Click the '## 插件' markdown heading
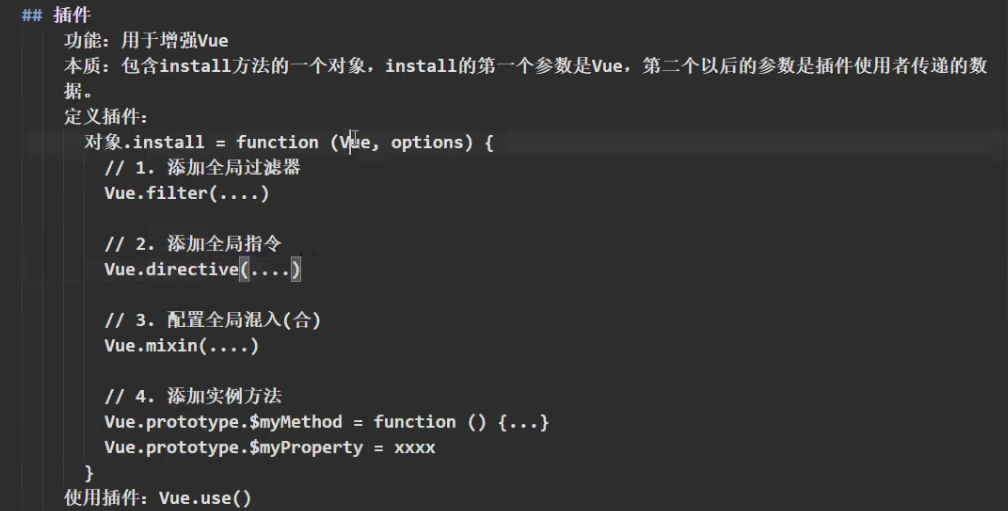This screenshot has height=511, width=1008. coord(57,15)
